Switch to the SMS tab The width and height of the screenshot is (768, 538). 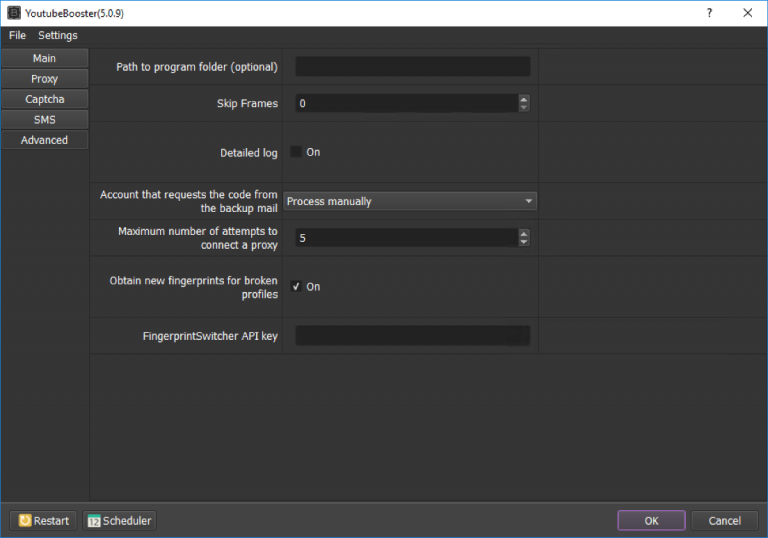pos(45,120)
